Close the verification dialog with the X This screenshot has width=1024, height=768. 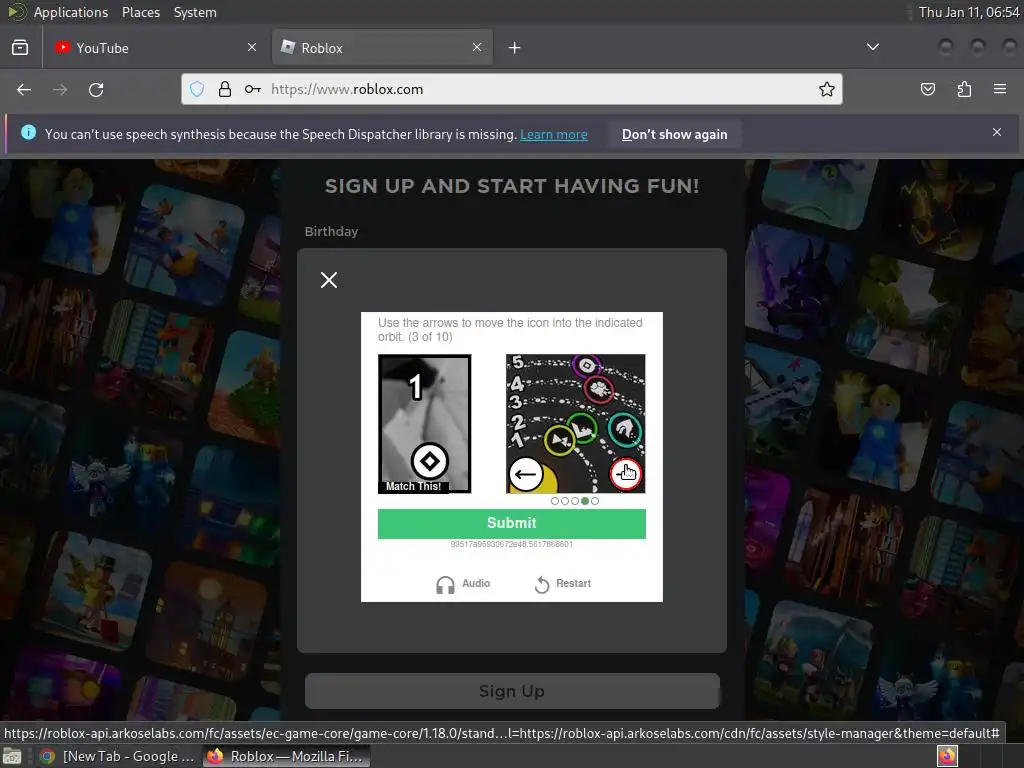tap(329, 280)
